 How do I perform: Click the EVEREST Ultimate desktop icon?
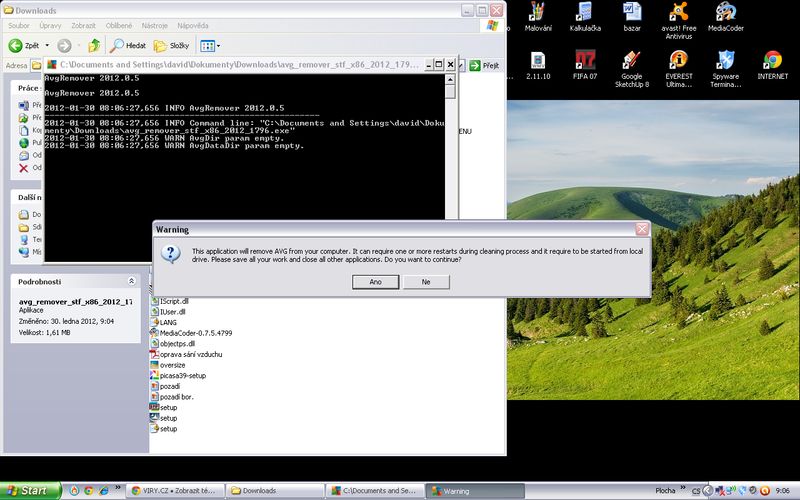(x=679, y=69)
